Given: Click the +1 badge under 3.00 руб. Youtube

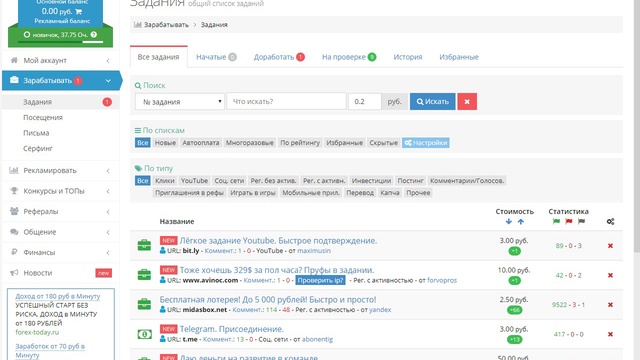Looking at the screenshot, I should pos(514,251).
